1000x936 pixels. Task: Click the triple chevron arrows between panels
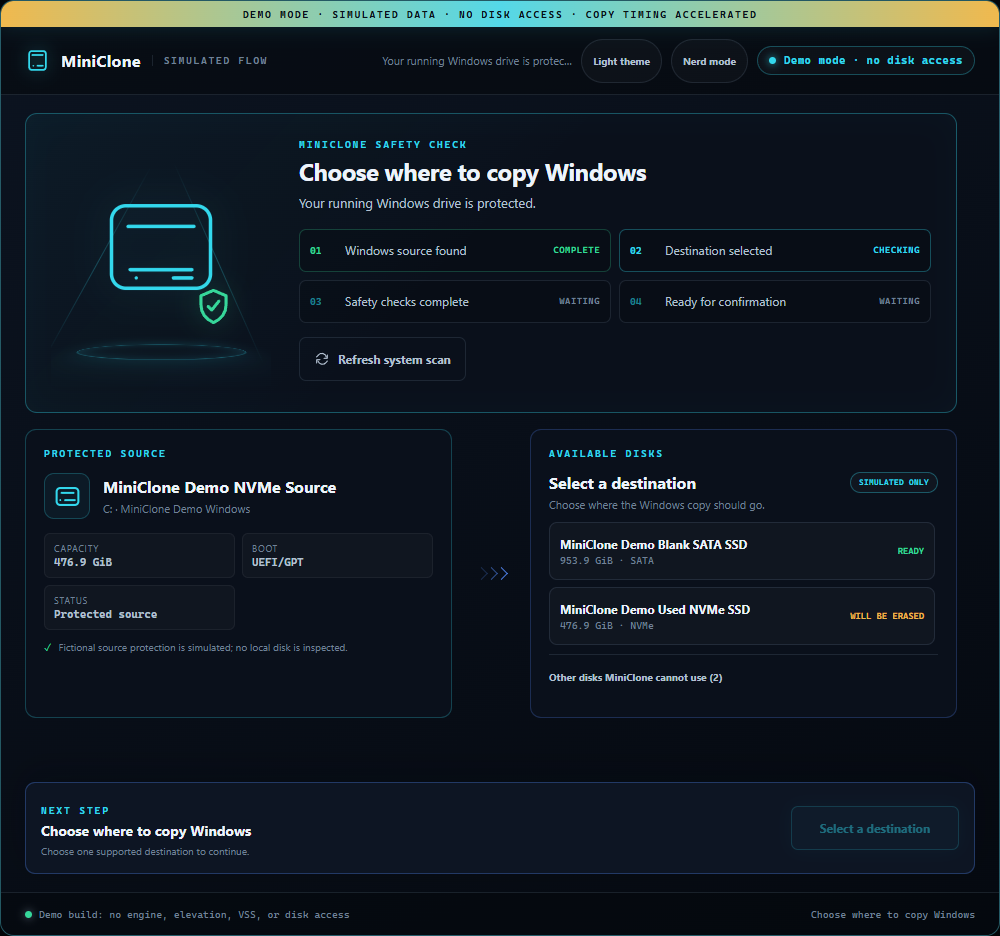[494, 573]
